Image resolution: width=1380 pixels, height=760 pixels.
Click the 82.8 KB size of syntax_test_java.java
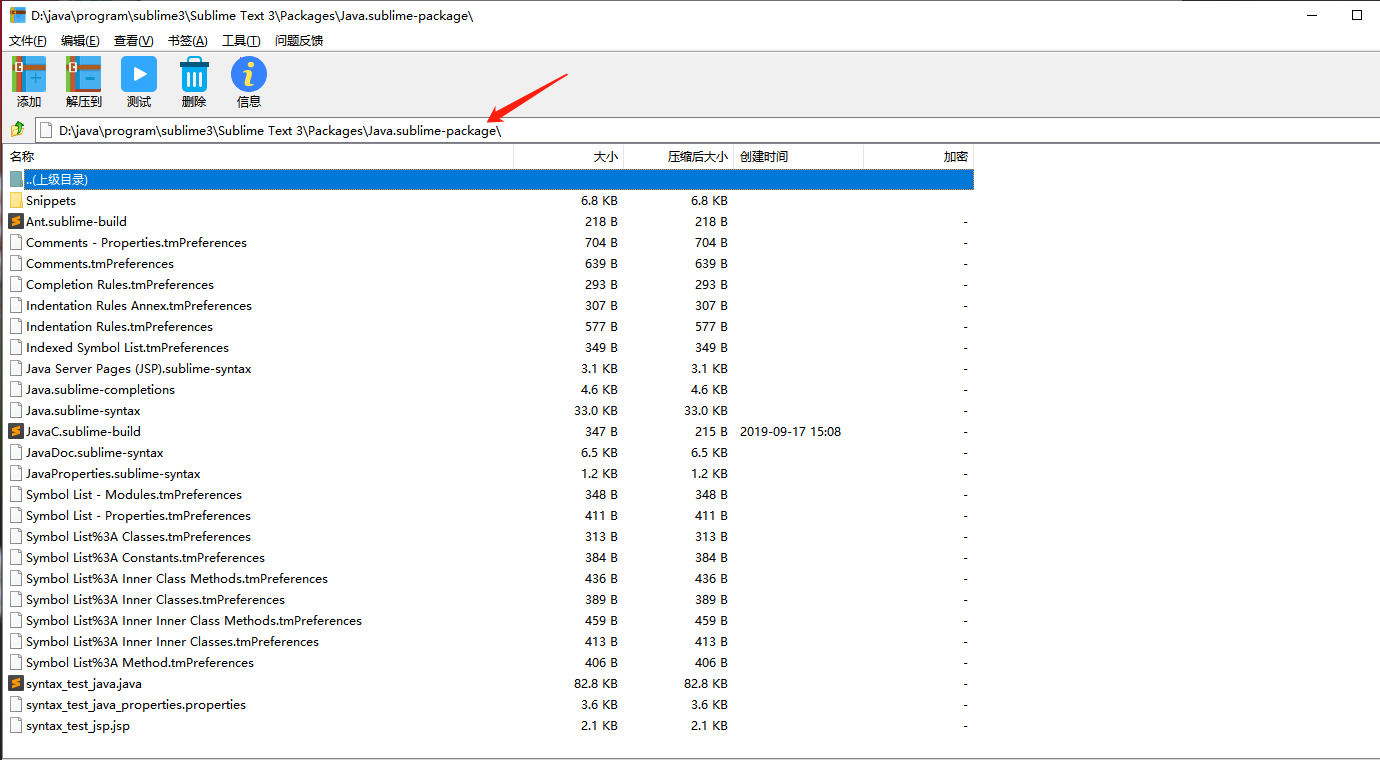point(596,684)
